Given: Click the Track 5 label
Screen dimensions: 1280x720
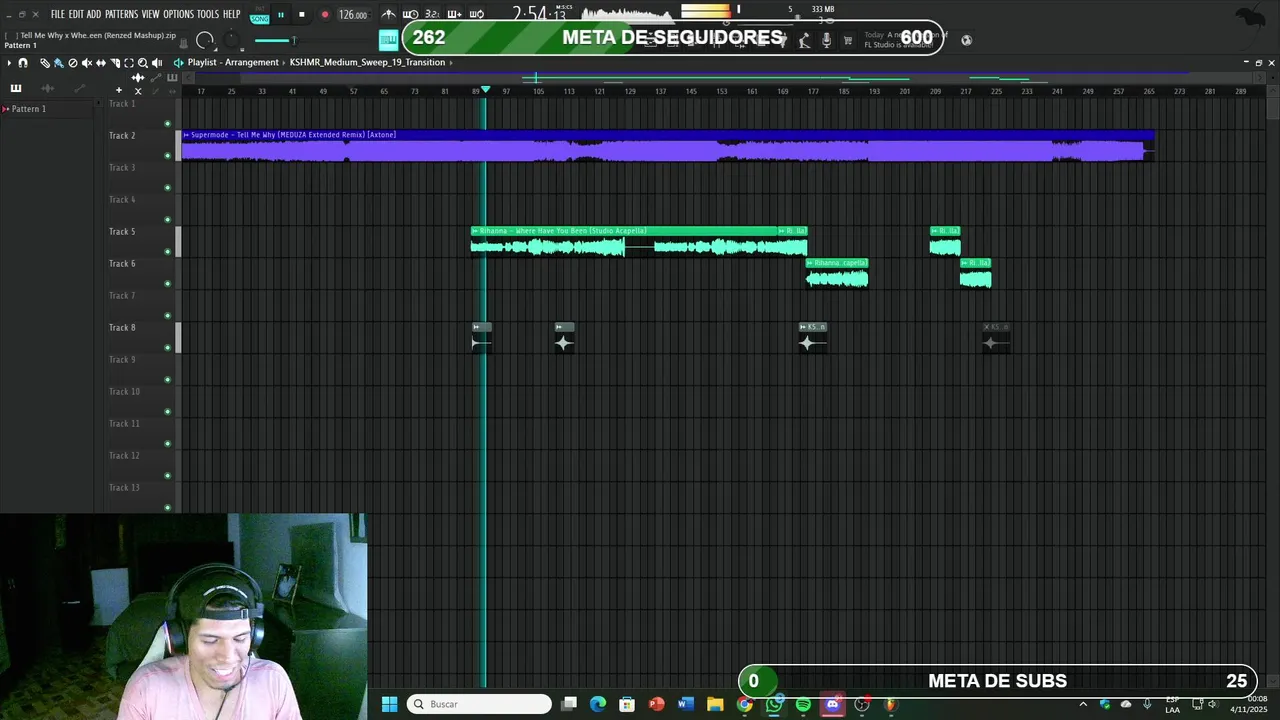Looking at the screenshot, I should (x=122, y=232).
